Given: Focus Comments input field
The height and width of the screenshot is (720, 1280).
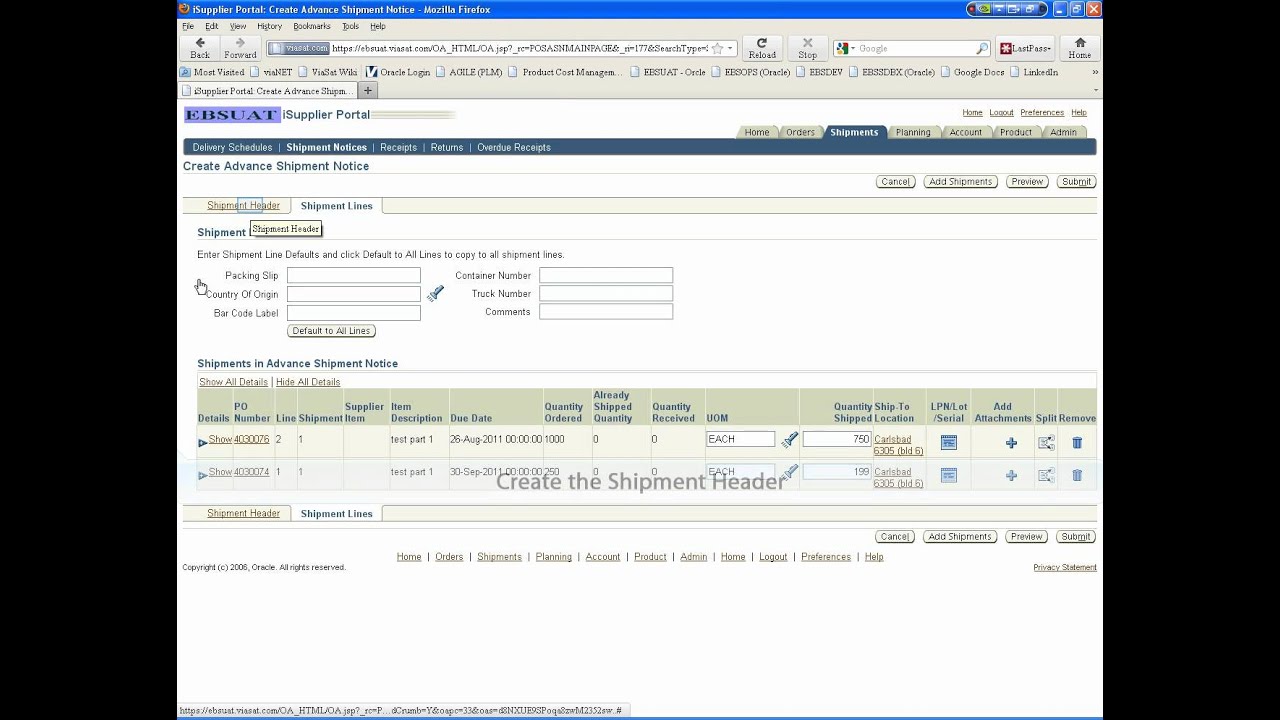Looking at the screenshot, I should 606,312.
